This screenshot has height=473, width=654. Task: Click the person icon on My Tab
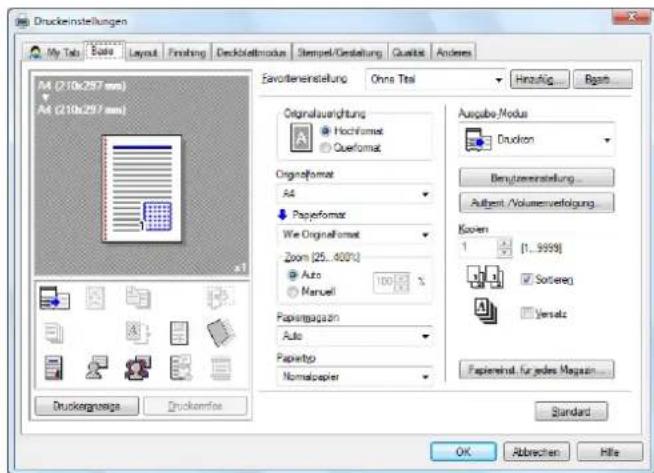click(36, 53)
